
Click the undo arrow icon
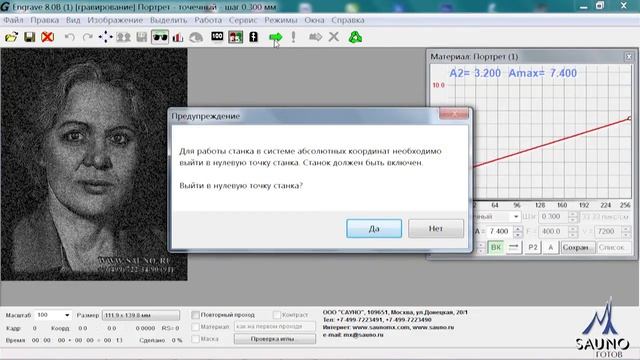[70, 37]
